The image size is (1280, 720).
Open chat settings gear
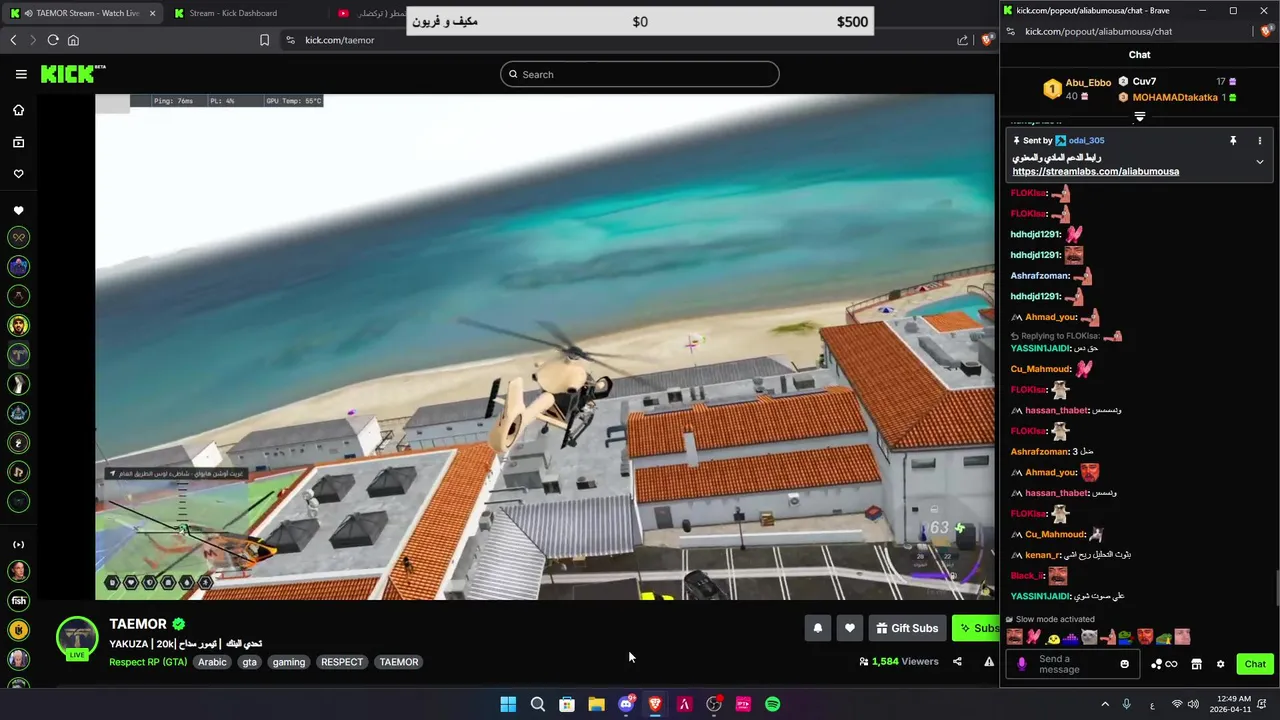coord(1220,664)
